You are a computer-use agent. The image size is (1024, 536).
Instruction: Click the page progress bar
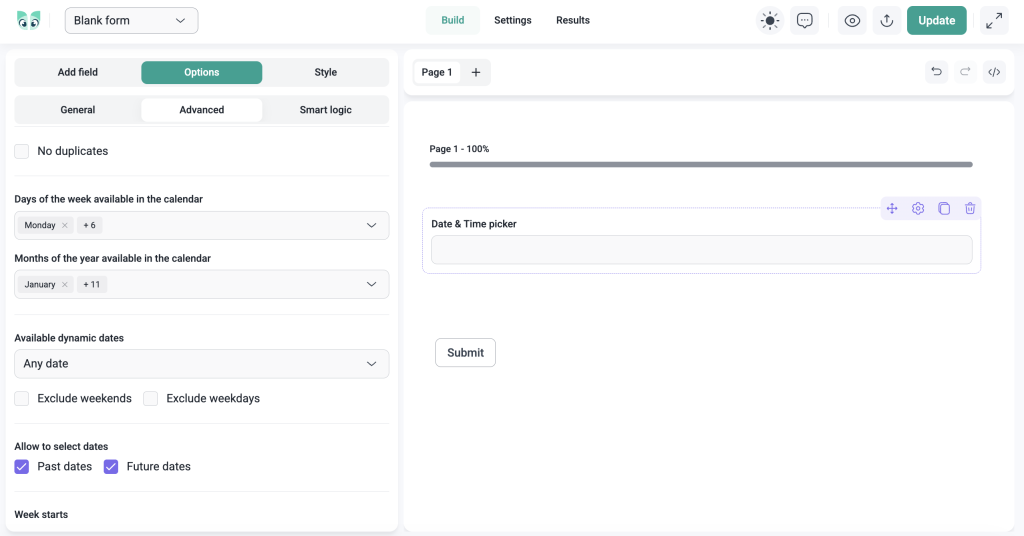701,165
